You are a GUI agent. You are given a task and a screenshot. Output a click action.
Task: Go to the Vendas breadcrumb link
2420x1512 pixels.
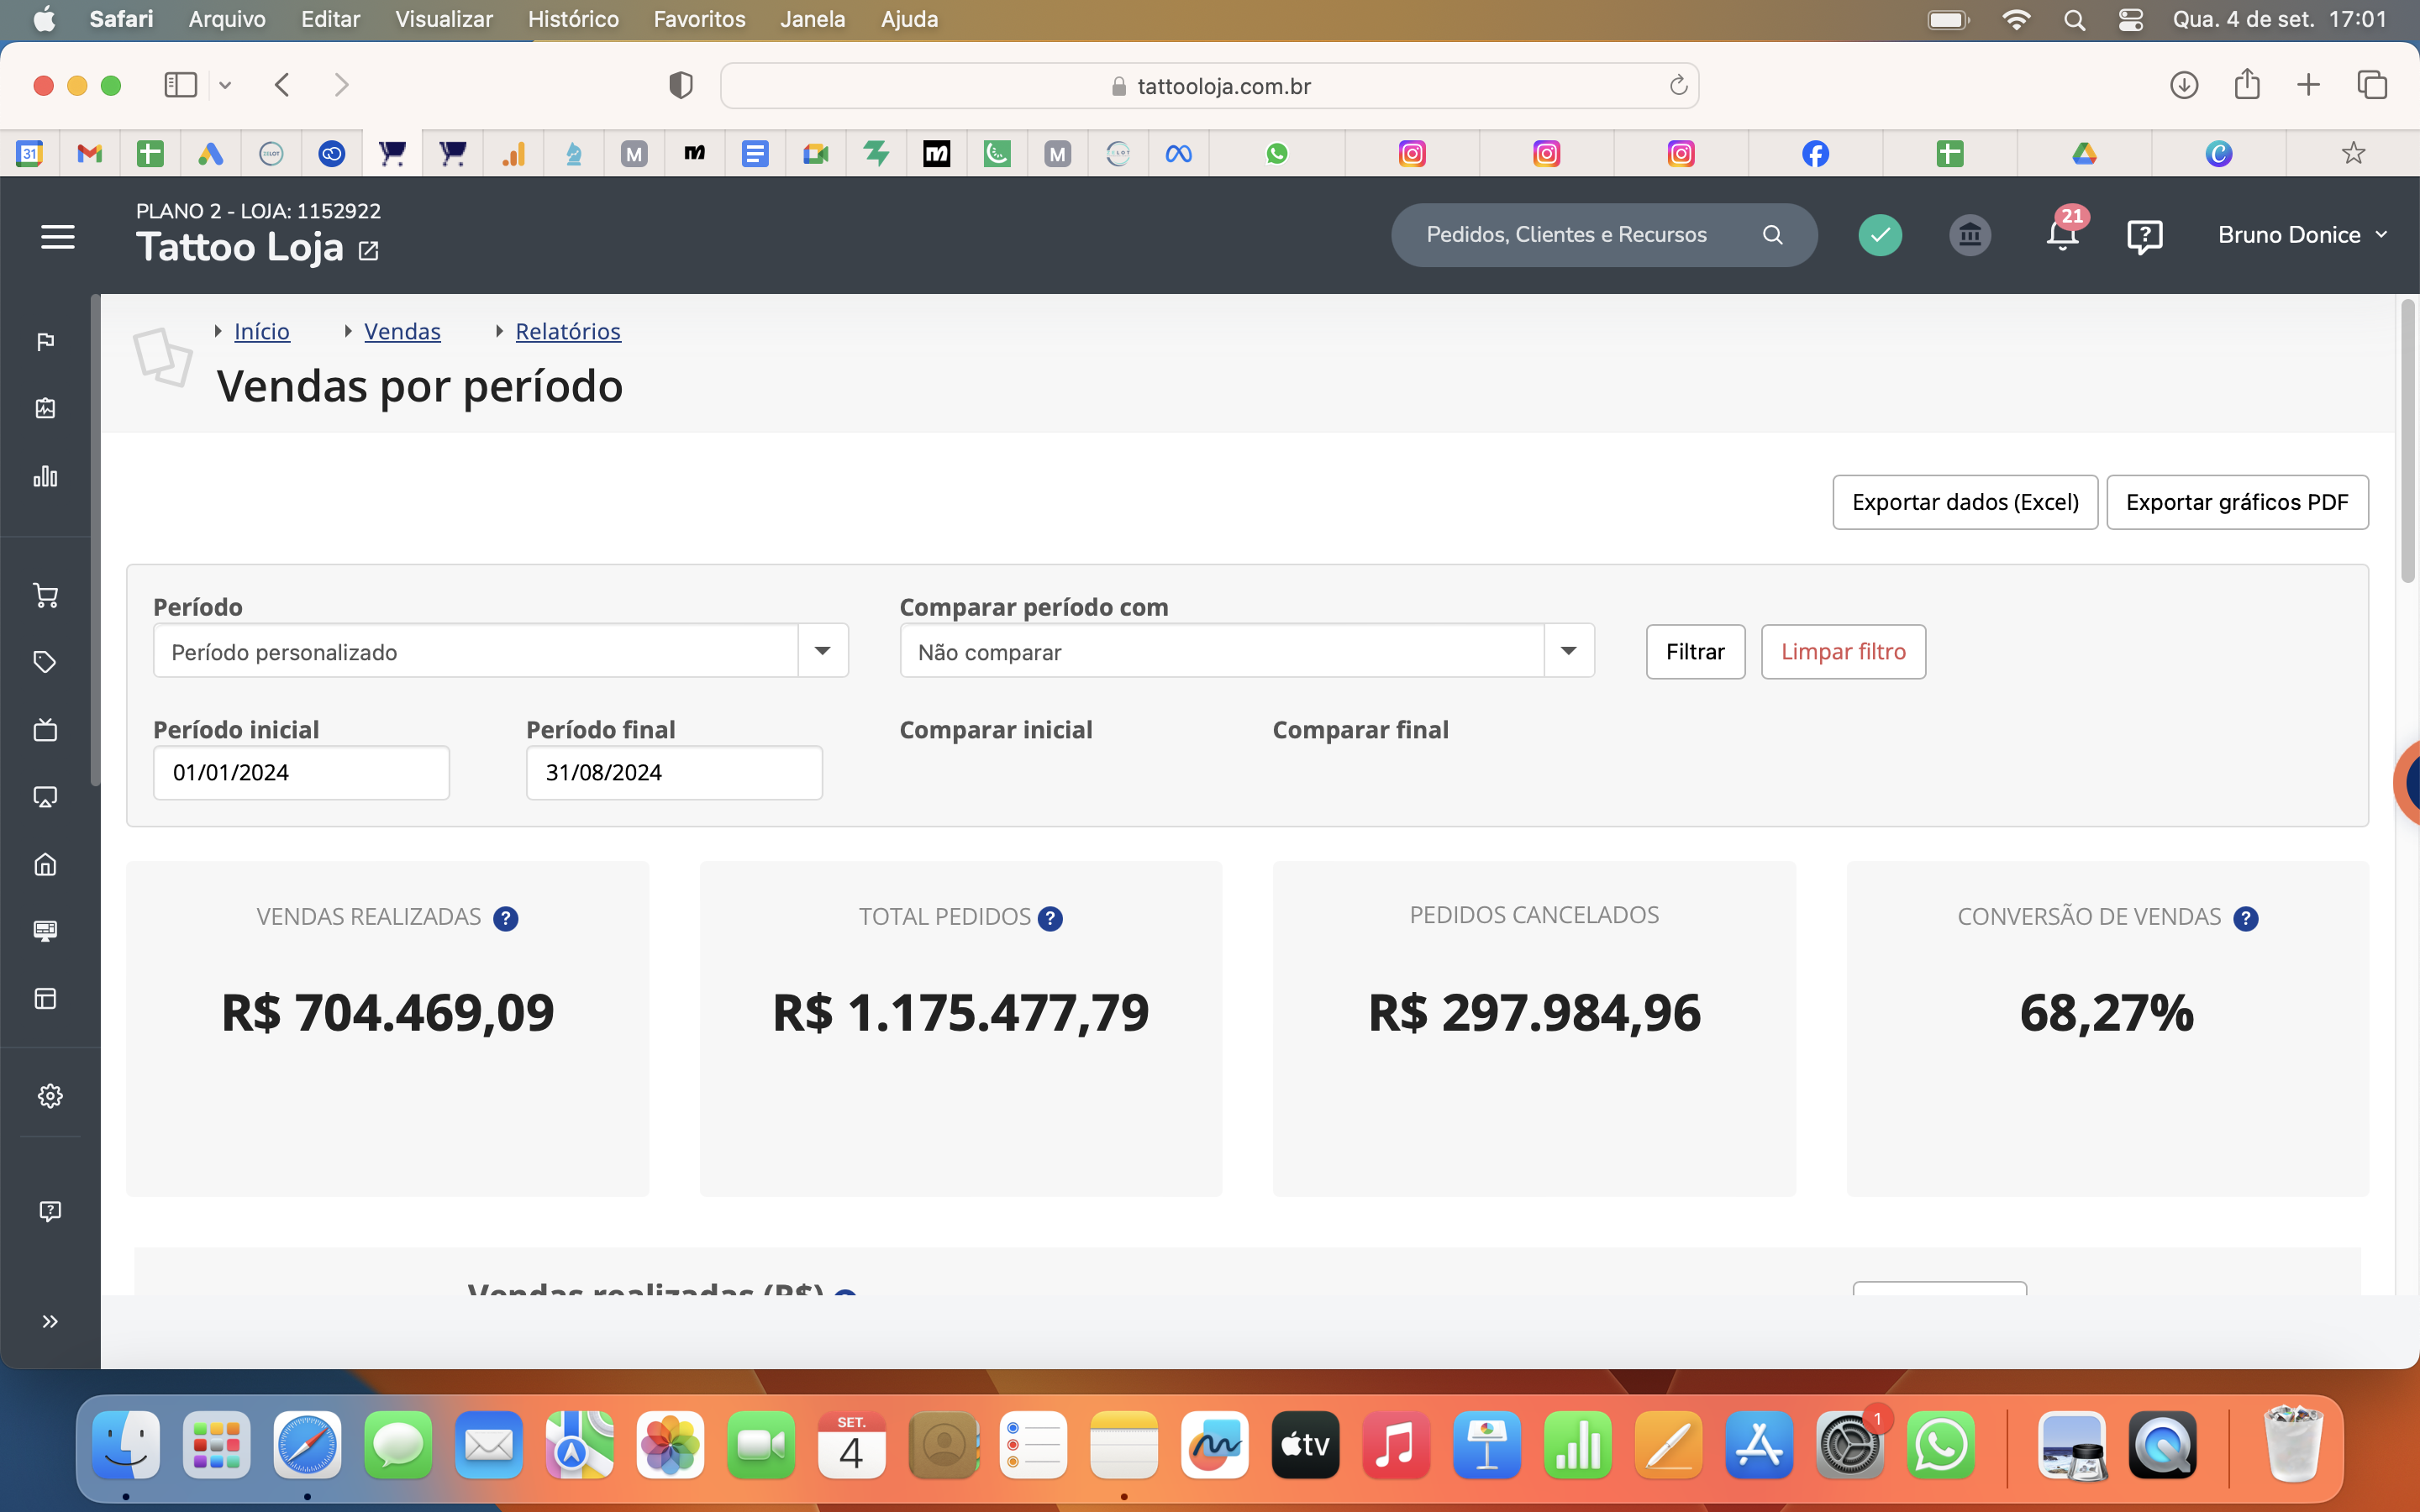pos(402,331)
